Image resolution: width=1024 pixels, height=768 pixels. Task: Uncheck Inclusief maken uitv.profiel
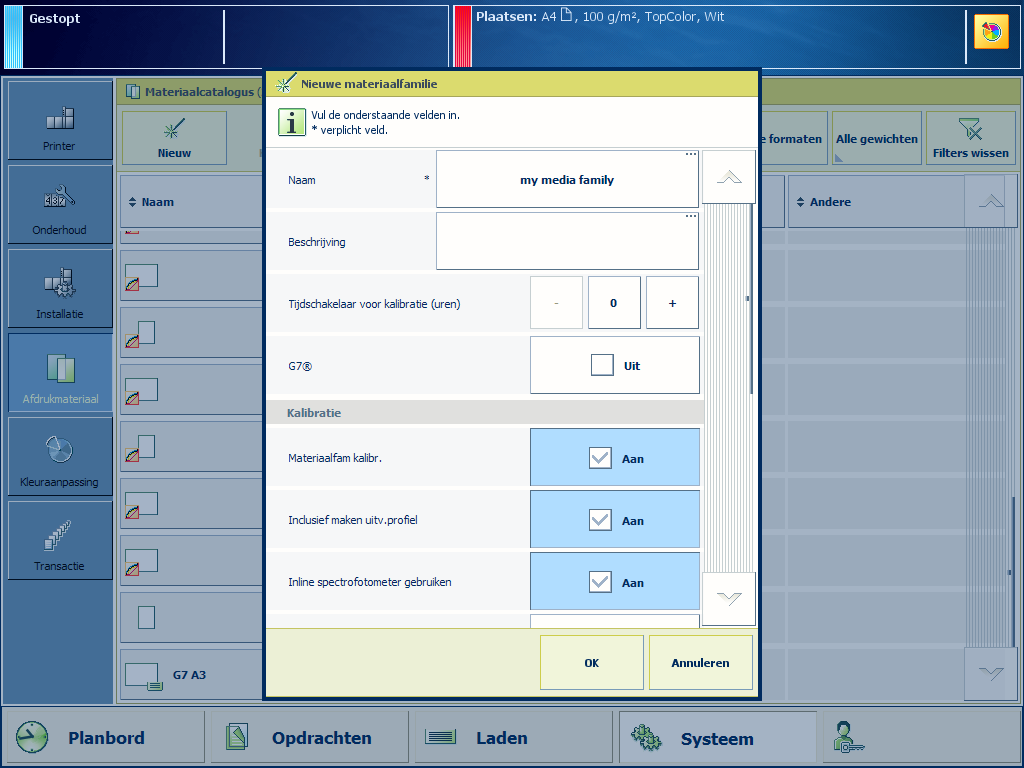[x=600, y=520]
